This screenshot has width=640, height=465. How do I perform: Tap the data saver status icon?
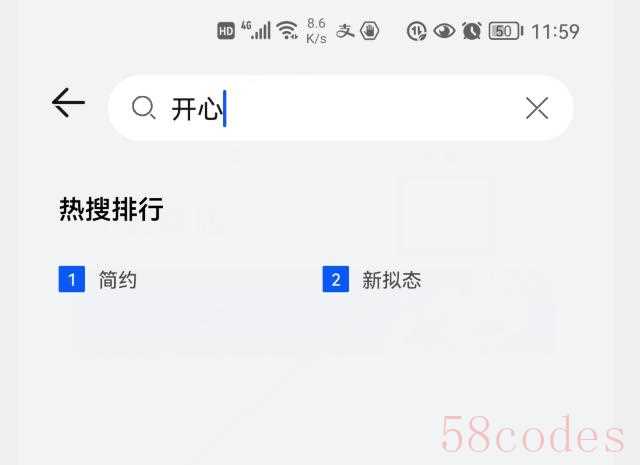click(x=416, y=31)
